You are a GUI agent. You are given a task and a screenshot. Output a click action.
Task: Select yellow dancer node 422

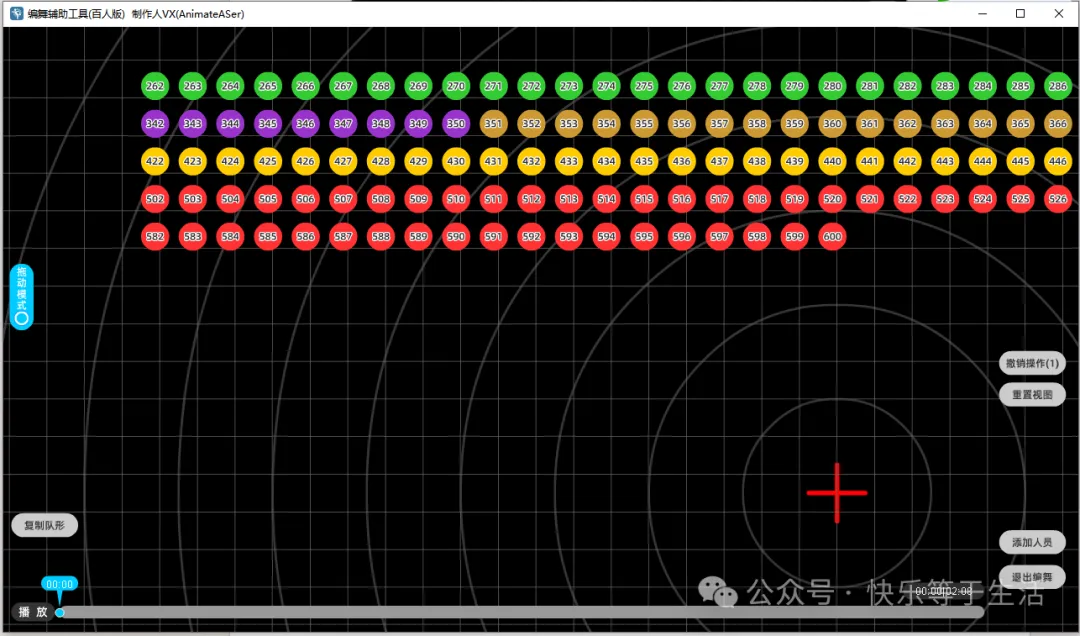coord(155,161)
